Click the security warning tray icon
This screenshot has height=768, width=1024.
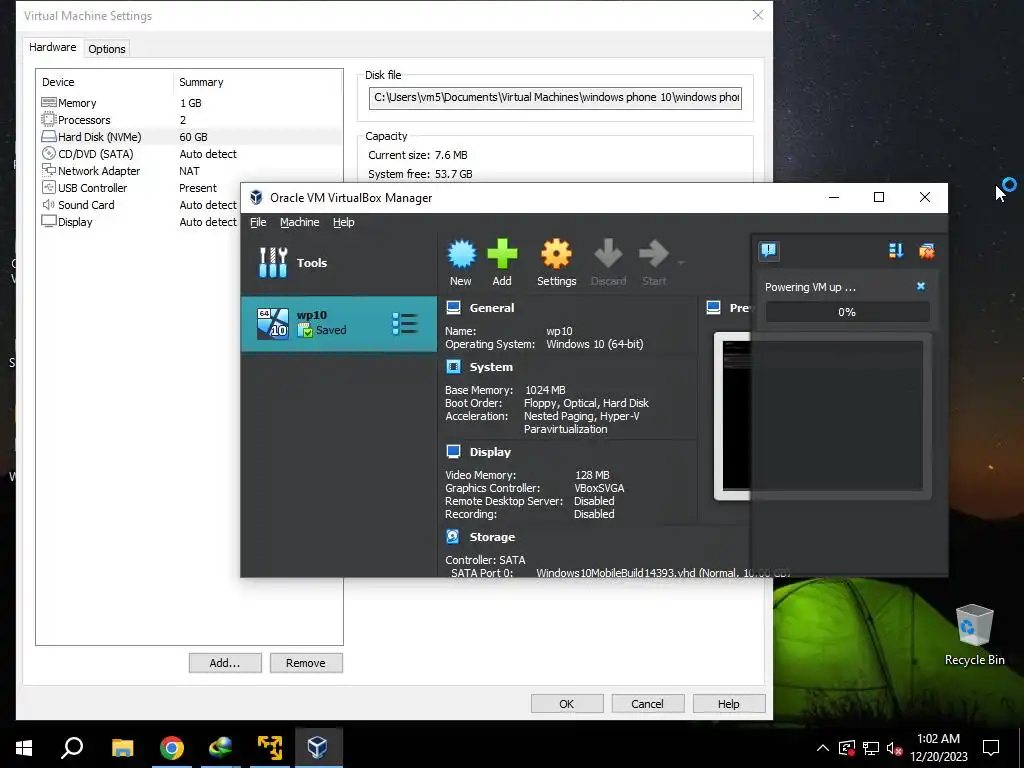847,748
